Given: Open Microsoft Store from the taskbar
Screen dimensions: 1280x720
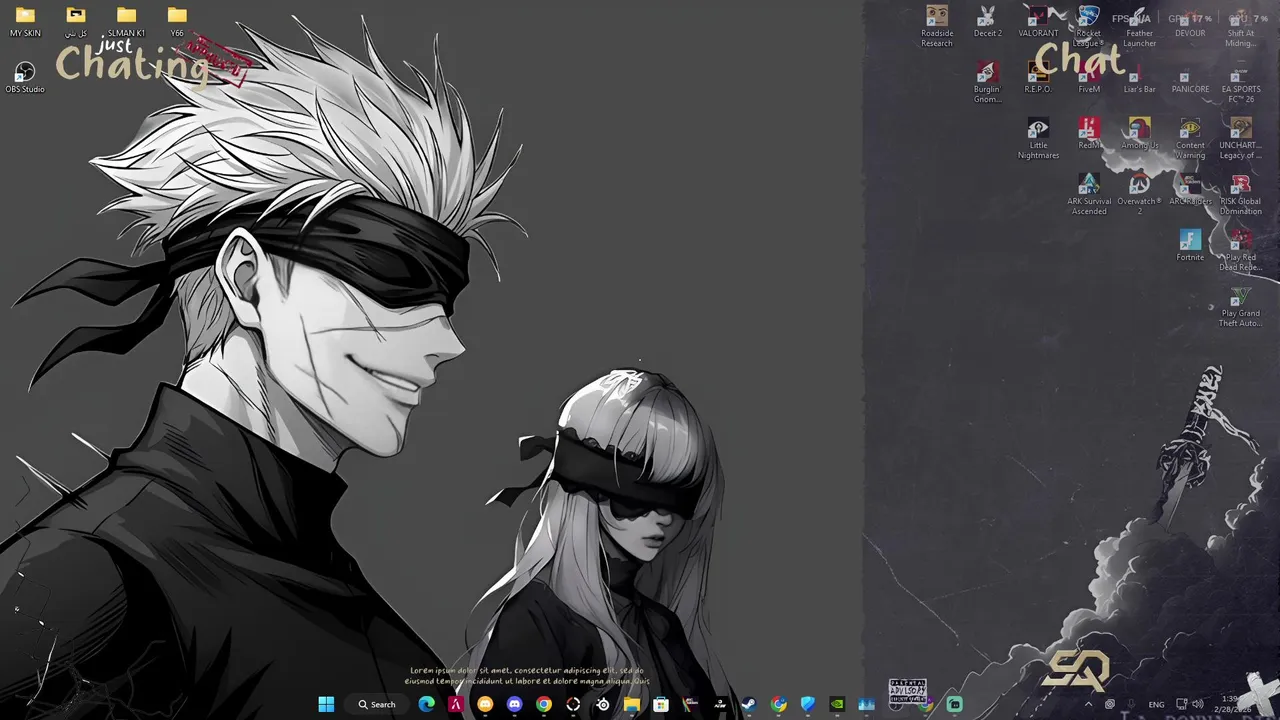Looking at the screenshot, I should (660, 704).
